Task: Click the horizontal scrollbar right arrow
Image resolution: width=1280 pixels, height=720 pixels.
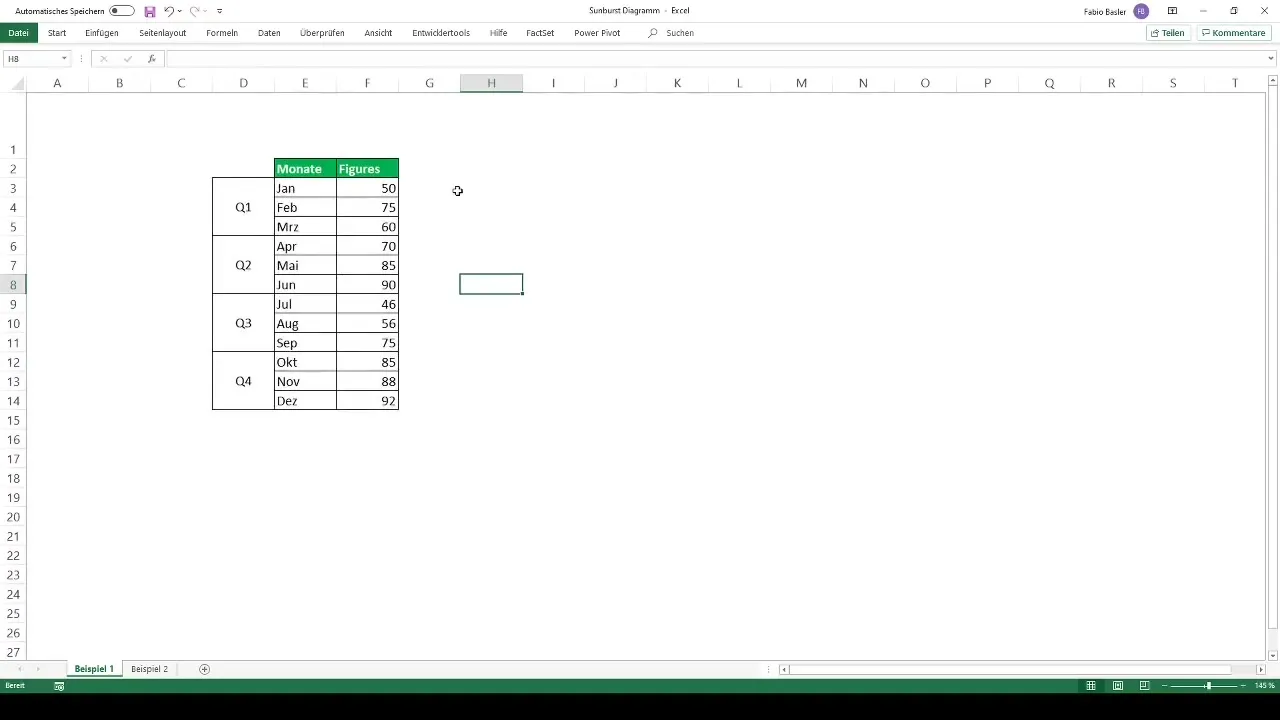Action: tap(1260, 669)
